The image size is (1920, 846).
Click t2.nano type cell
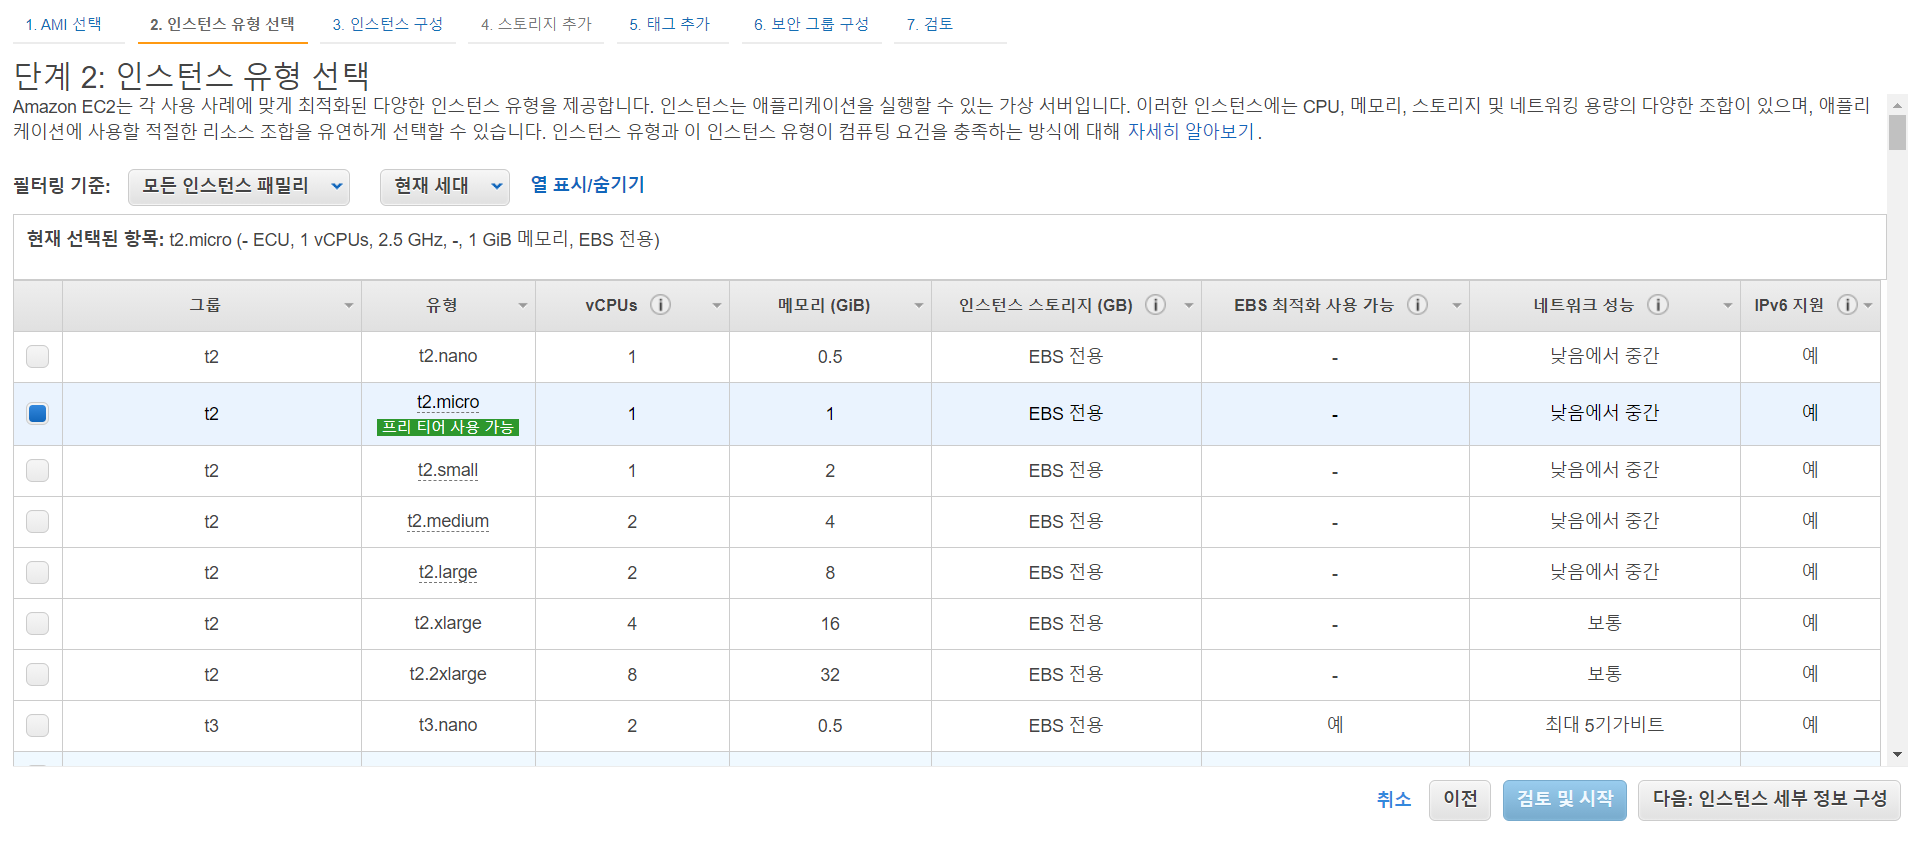point(448,356)
